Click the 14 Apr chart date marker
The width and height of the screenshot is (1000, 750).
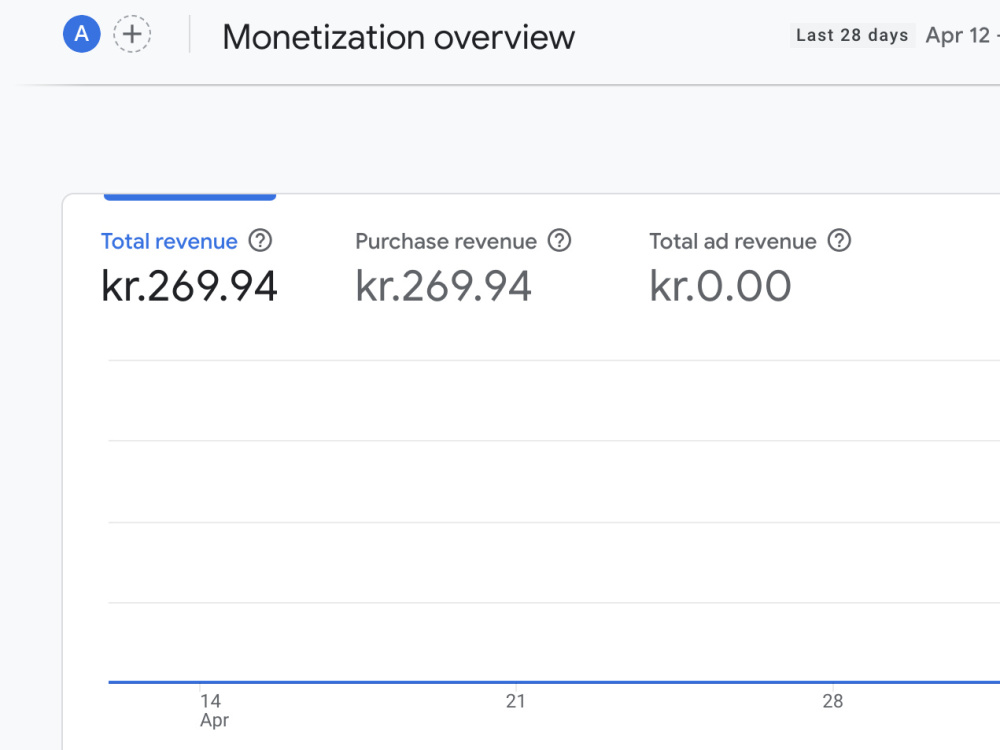[x=214, y=710]
